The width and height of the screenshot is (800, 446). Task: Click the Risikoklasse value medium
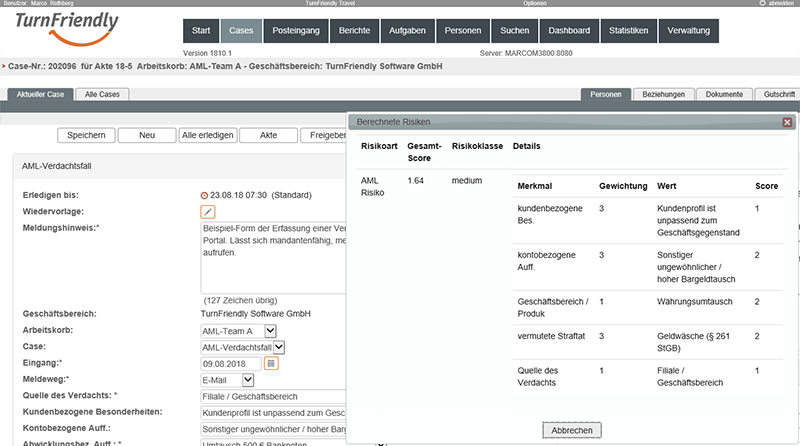point(467,181)
